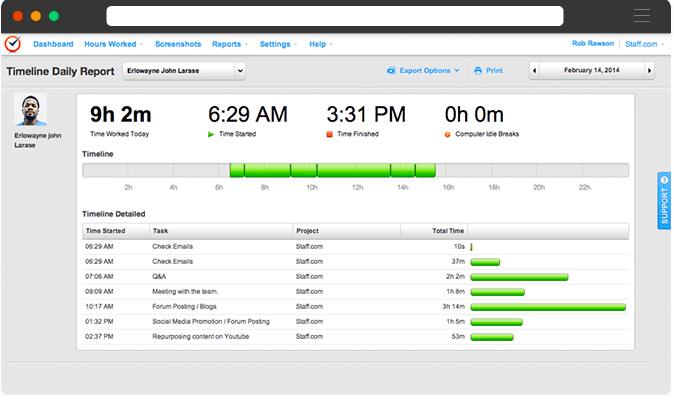Viewport: 674px width, 400px height.
Task: Expand the Export Options dropdown
Action: coord(429,70)
